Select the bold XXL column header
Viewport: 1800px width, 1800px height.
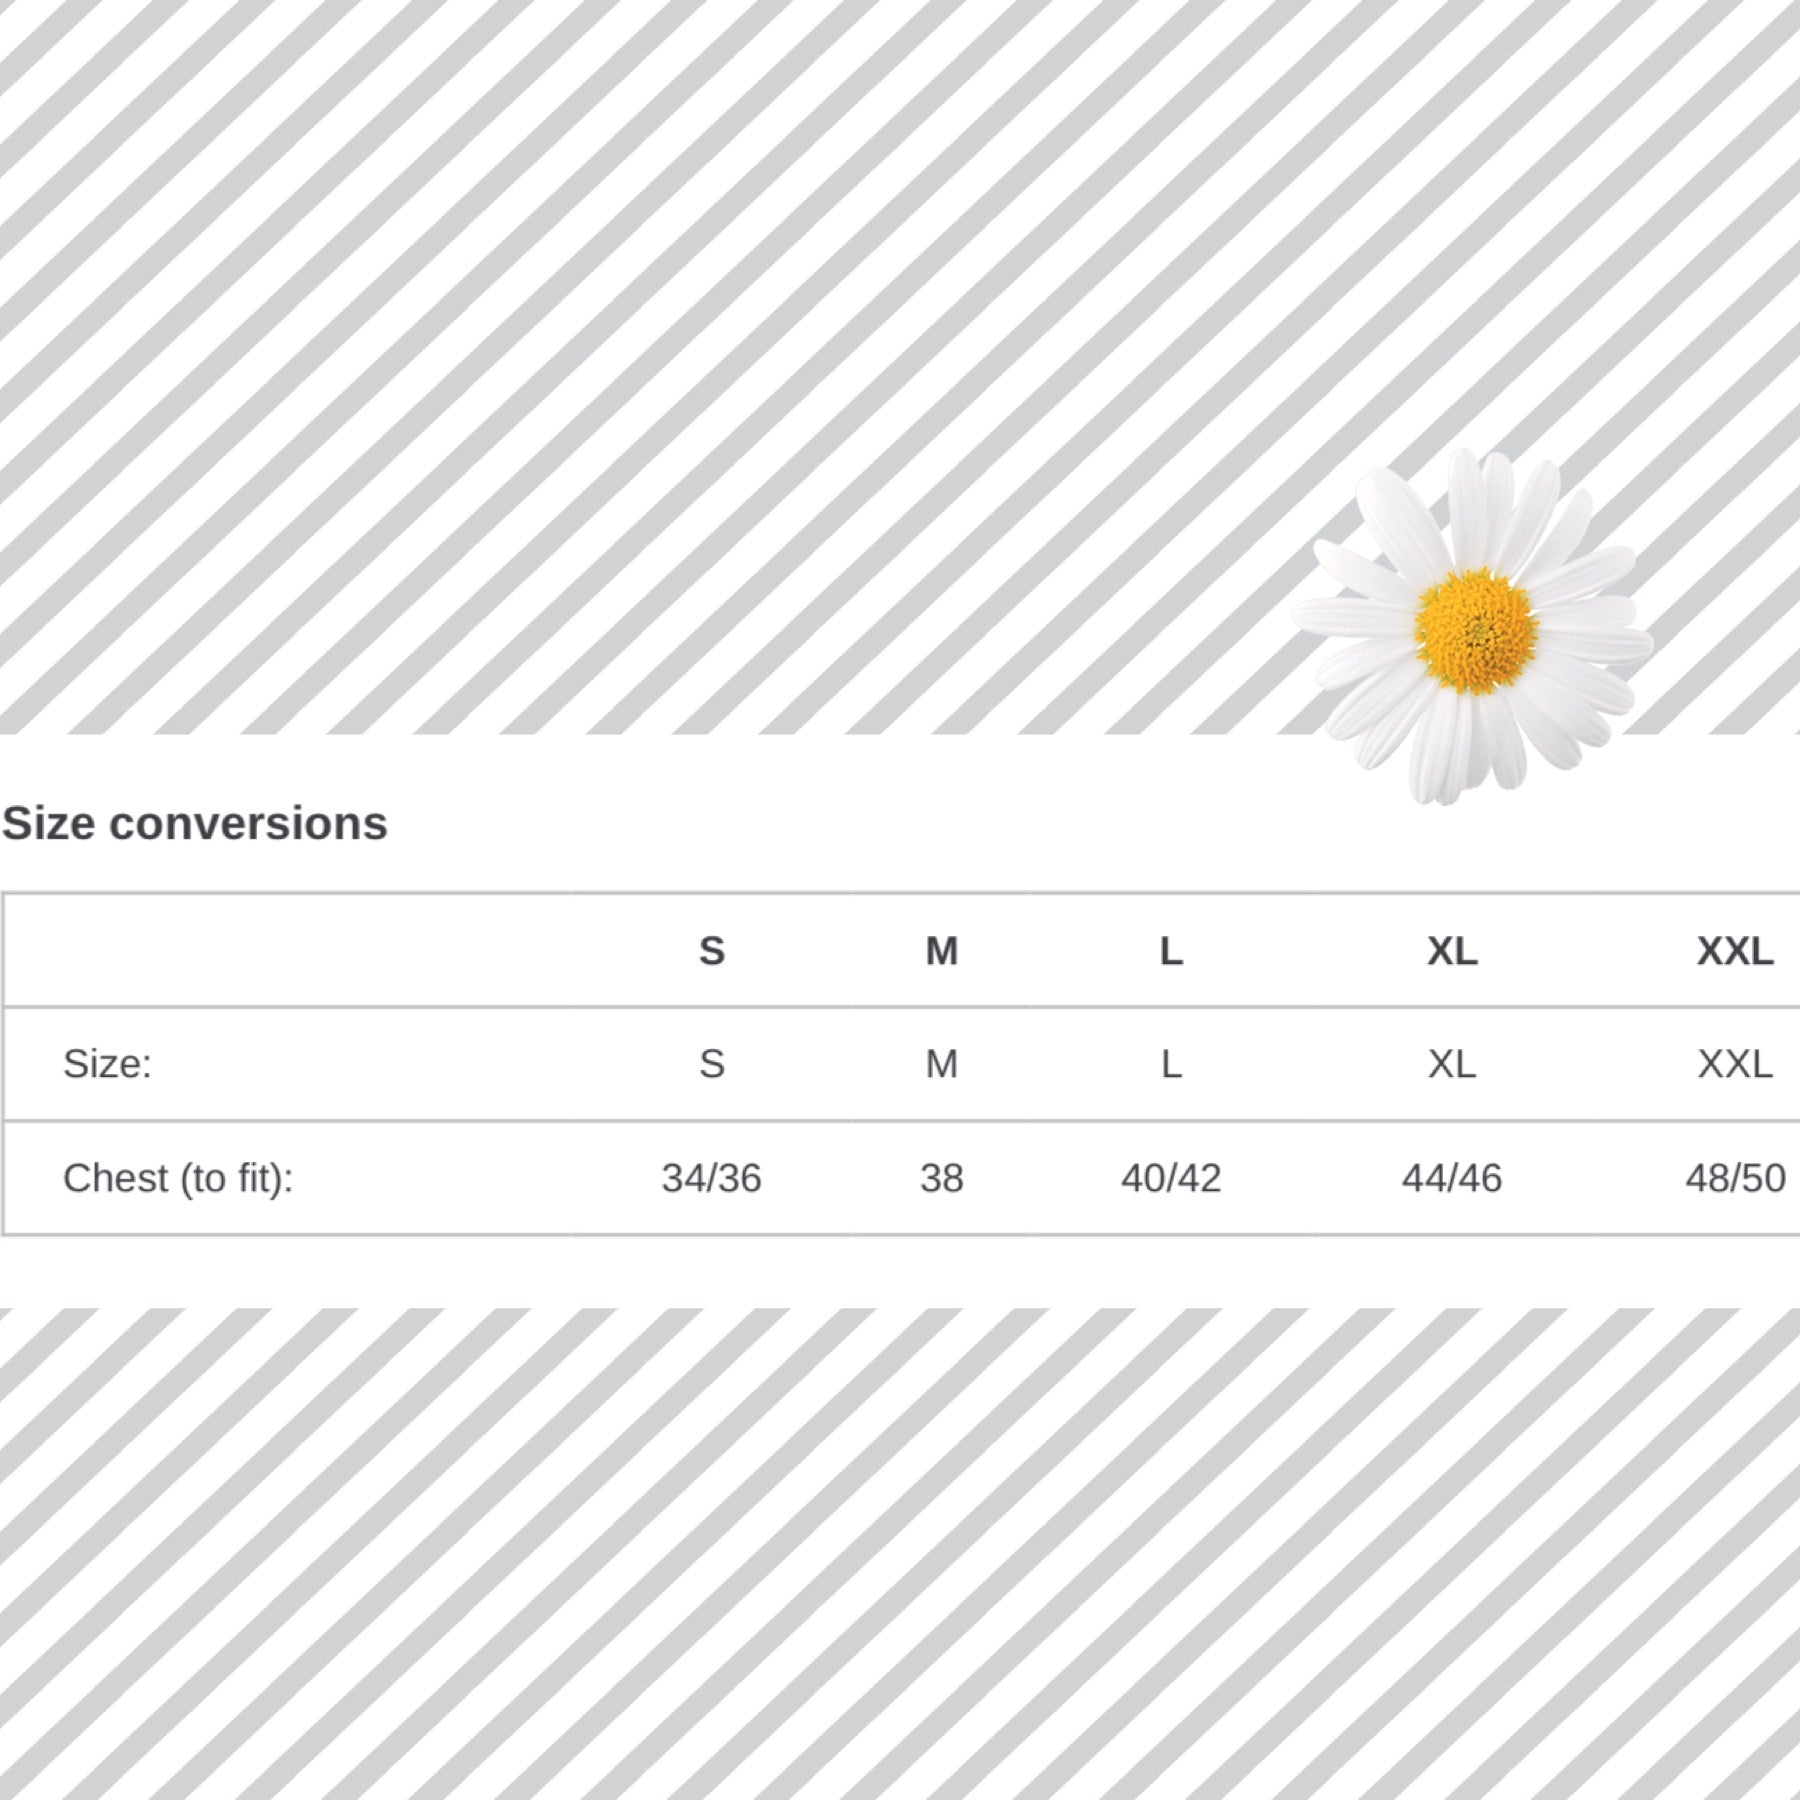1735,951
